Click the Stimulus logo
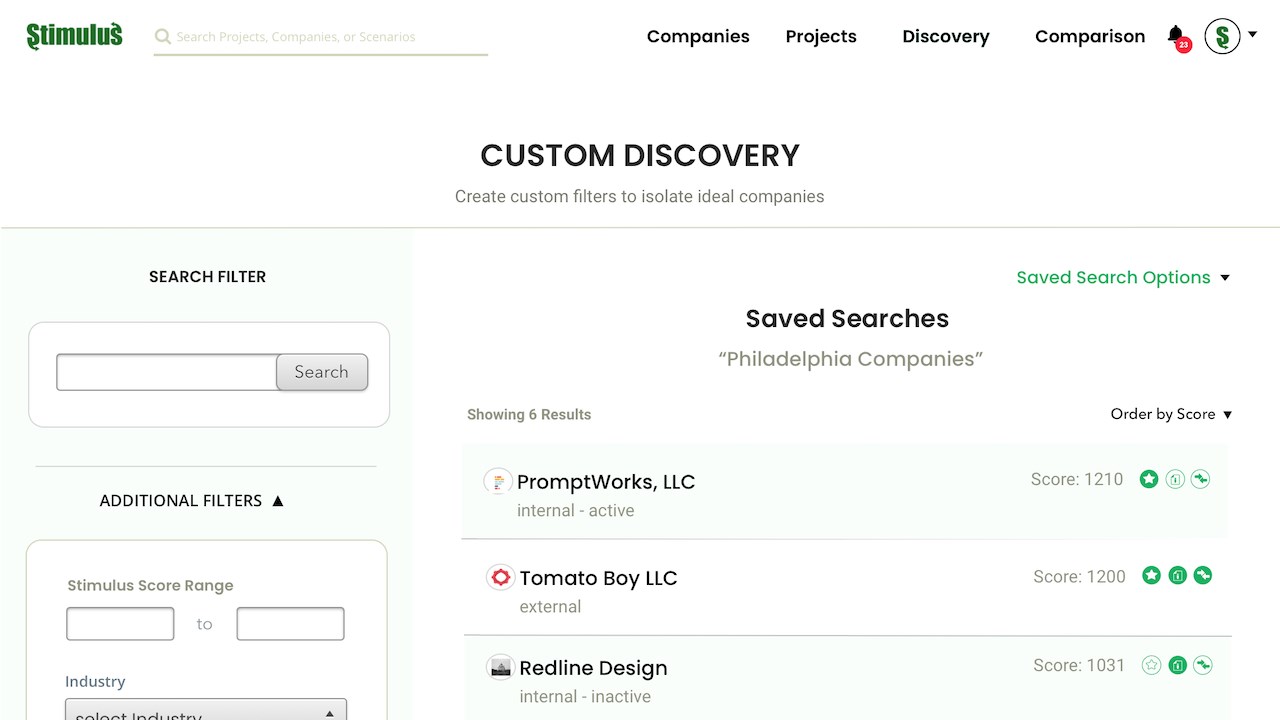This screenshot has width=1280, height=720. tap(75, 36)
